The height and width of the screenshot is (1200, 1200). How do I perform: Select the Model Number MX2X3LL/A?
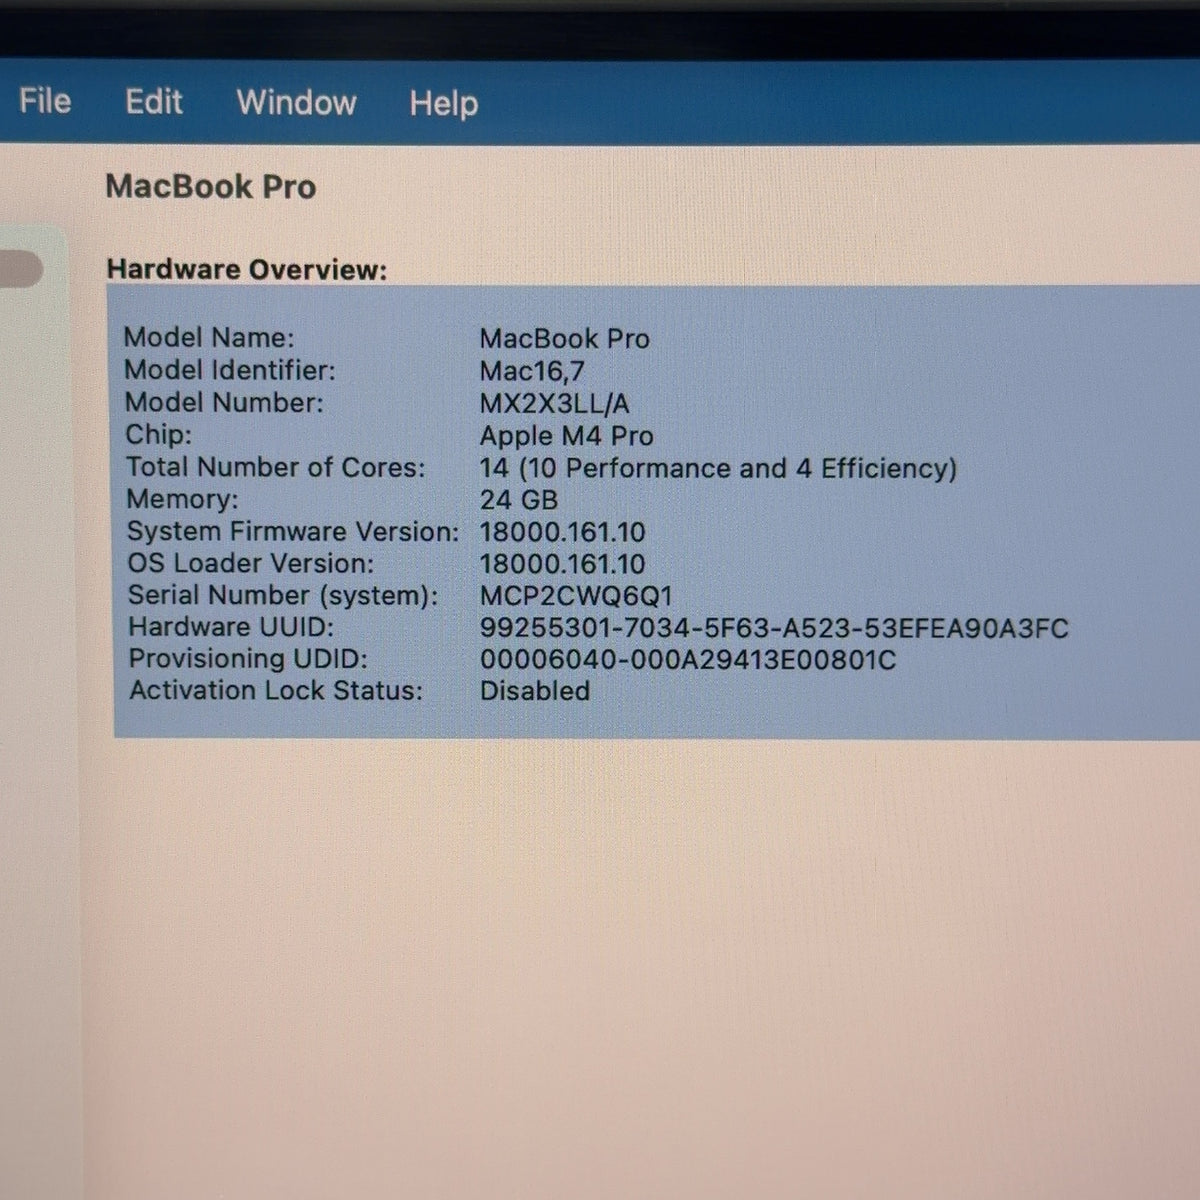[x=554, y=404]
